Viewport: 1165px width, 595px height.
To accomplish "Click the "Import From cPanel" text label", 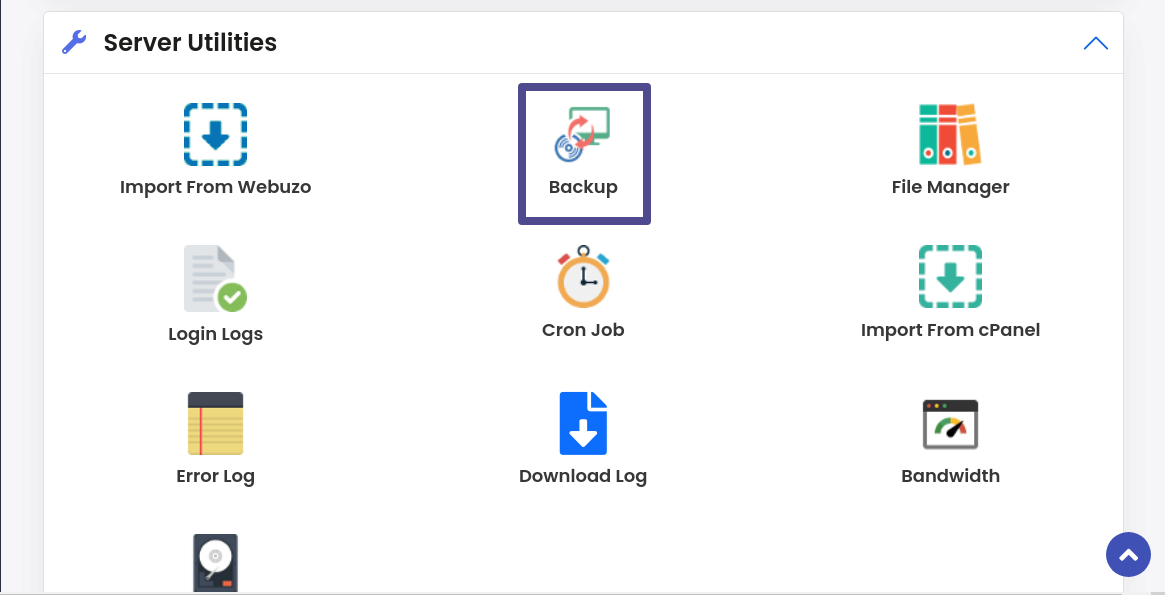I will [950, 329].
